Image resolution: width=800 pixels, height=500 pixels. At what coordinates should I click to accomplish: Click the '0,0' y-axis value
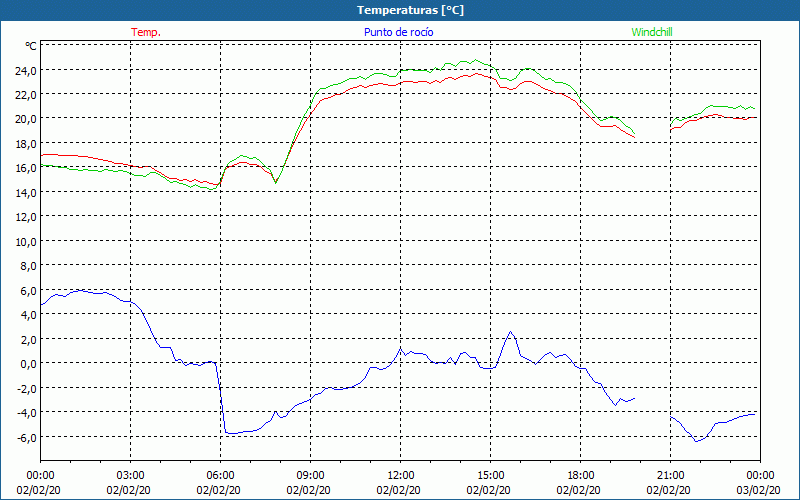tap(28, 364)
